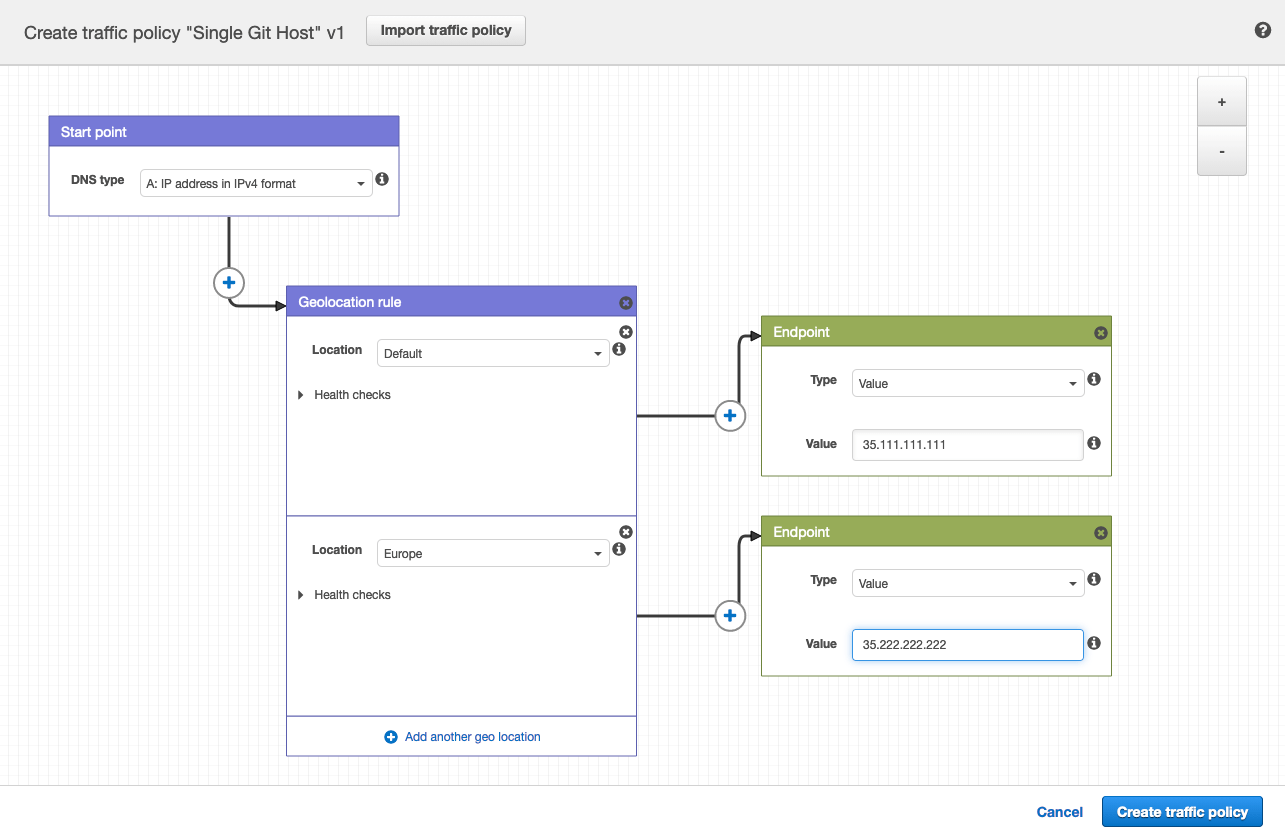This screenshot has width=1285, height=838.
Task: Open the Type dropdown on the top Endpoint
Action: pyautogui.click(x=966, y=383)
